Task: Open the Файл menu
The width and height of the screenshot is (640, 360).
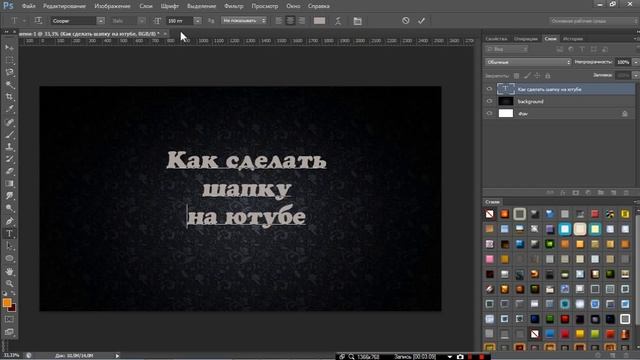Action: 28,6
